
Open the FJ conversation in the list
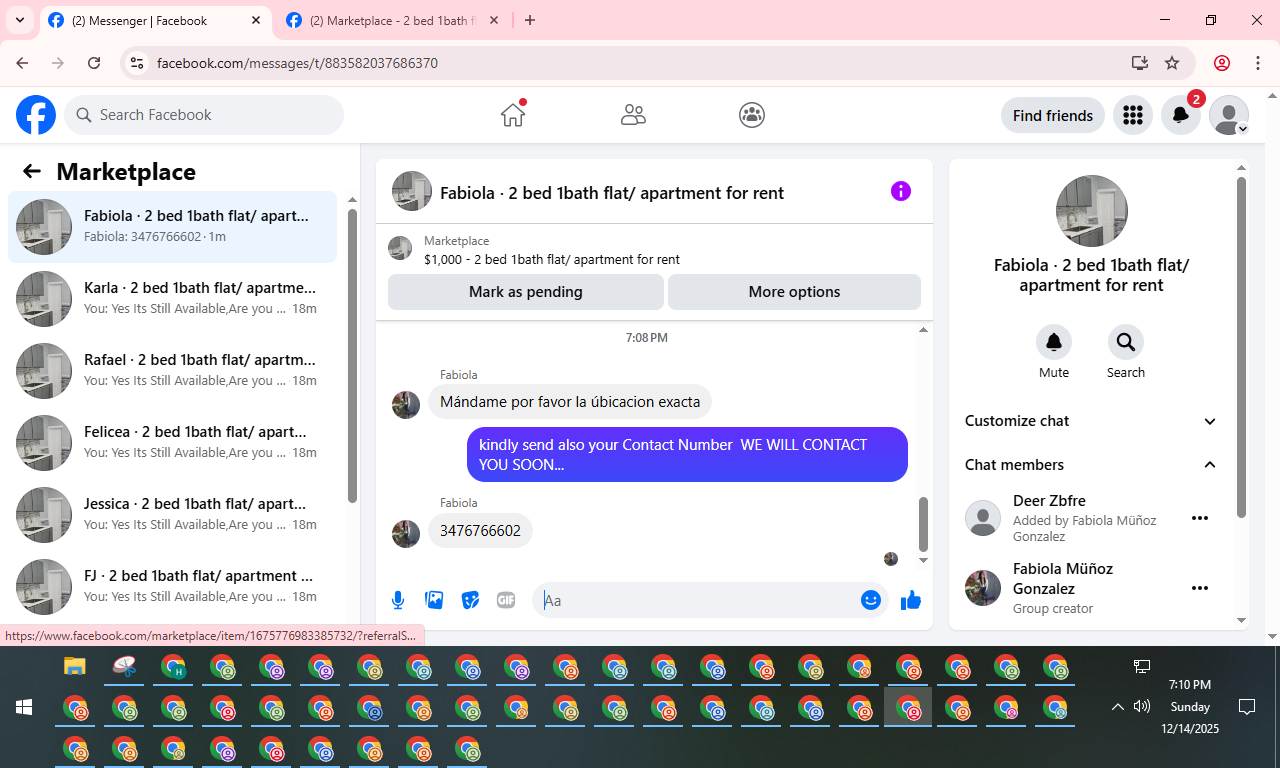click(x=172, y=587)
